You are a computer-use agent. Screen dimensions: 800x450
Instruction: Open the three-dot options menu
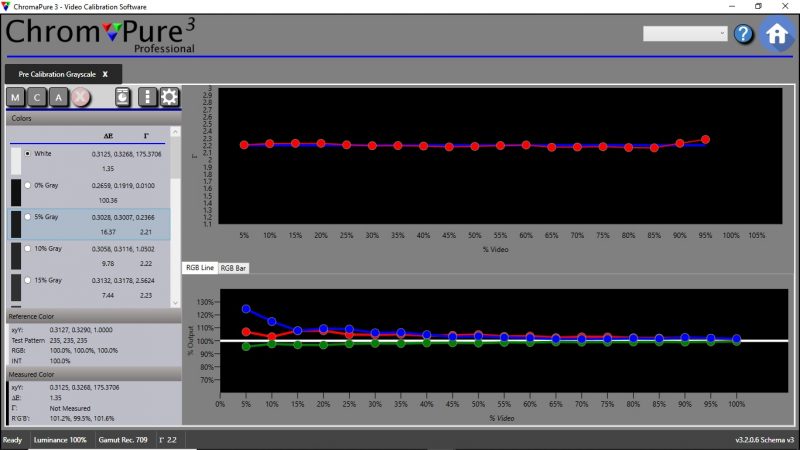coord(148,97)
